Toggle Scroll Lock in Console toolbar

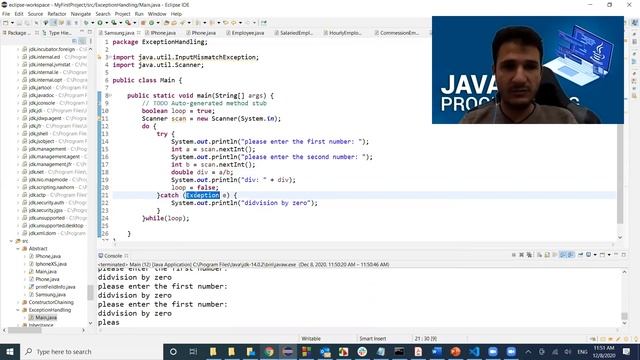[547, 255]
